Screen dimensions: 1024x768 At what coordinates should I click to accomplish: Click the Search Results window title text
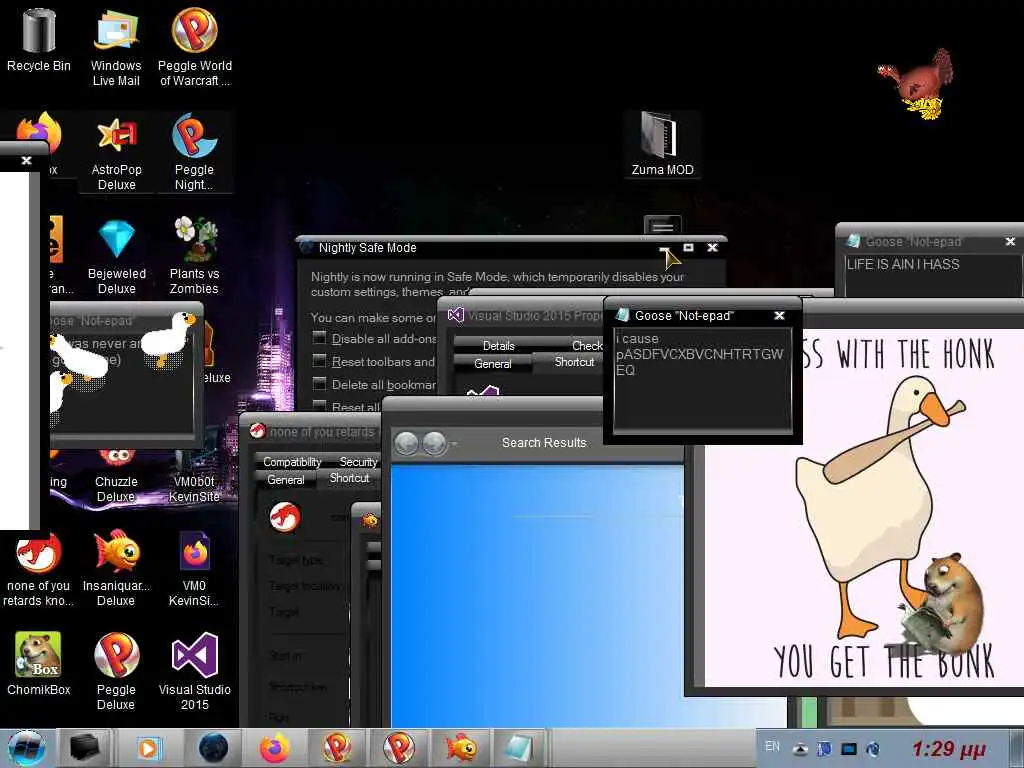point(544,443)
